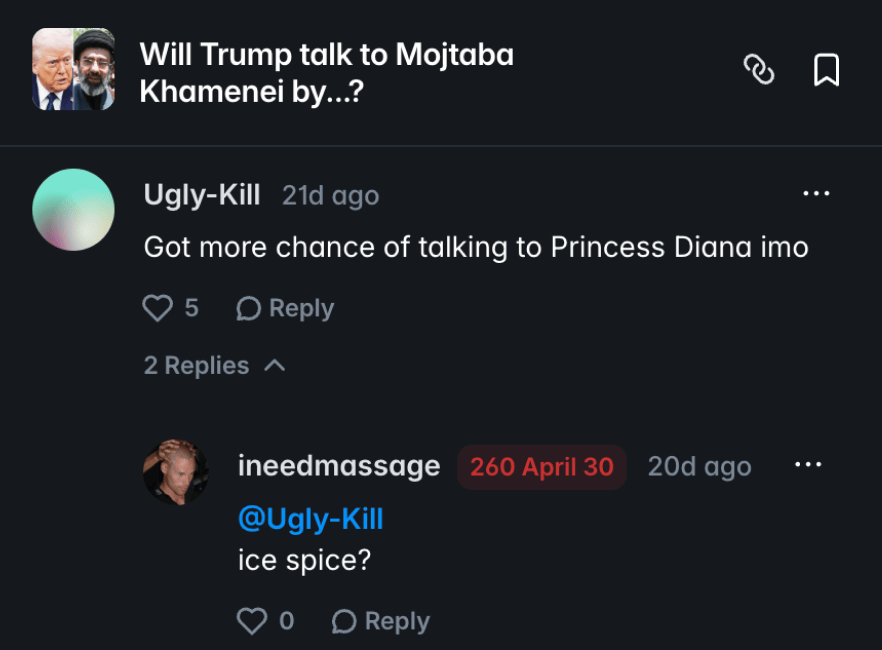Click the 21d ago timestamp on Ugly-Kill's comment

[330, 195]
